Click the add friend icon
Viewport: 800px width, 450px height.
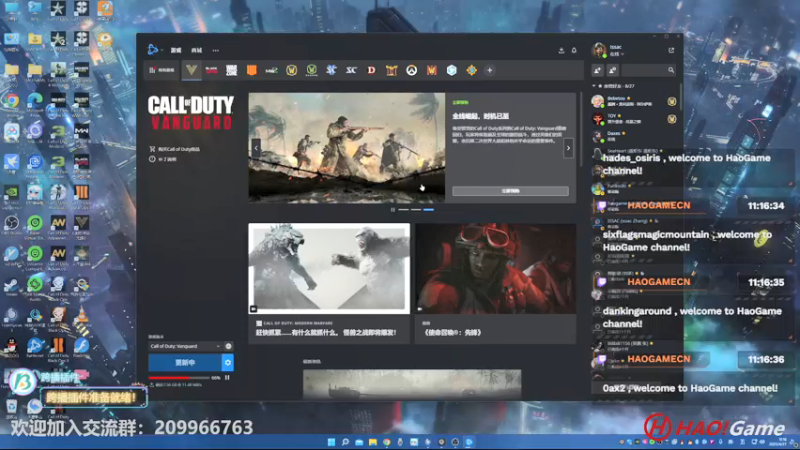pos(597,70)
